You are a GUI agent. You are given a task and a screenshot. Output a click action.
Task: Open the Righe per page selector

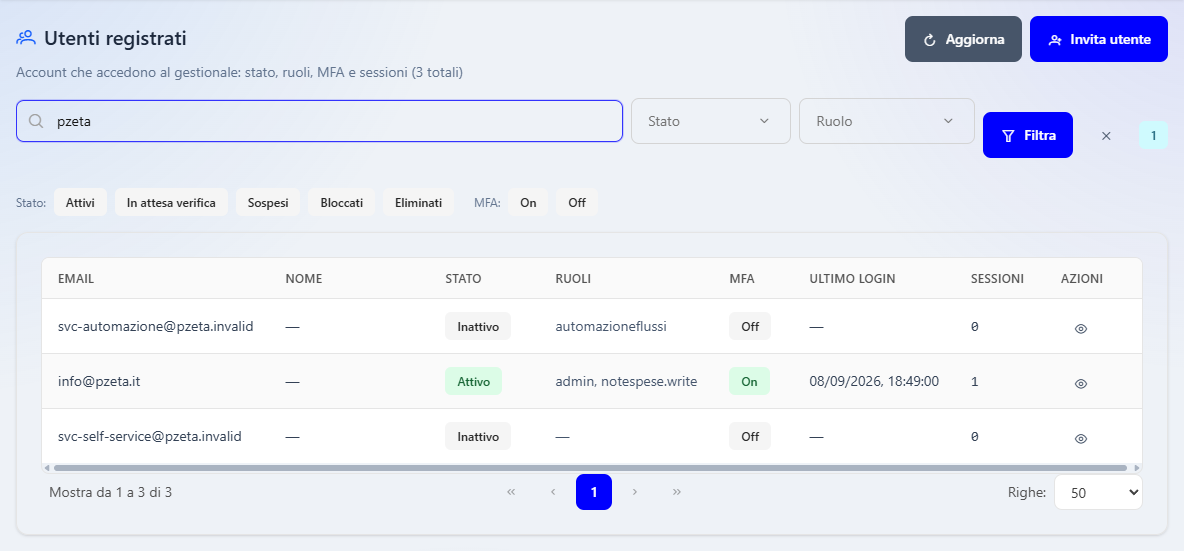pyautogui.click(x=1098, y=492)
